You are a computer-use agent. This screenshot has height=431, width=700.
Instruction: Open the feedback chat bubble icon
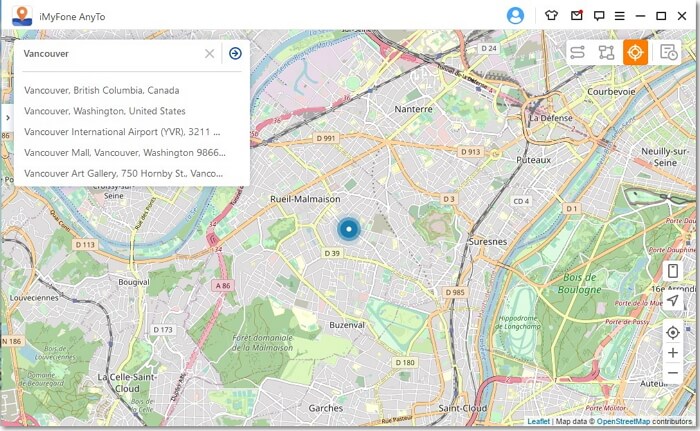[x=599, y=16]
